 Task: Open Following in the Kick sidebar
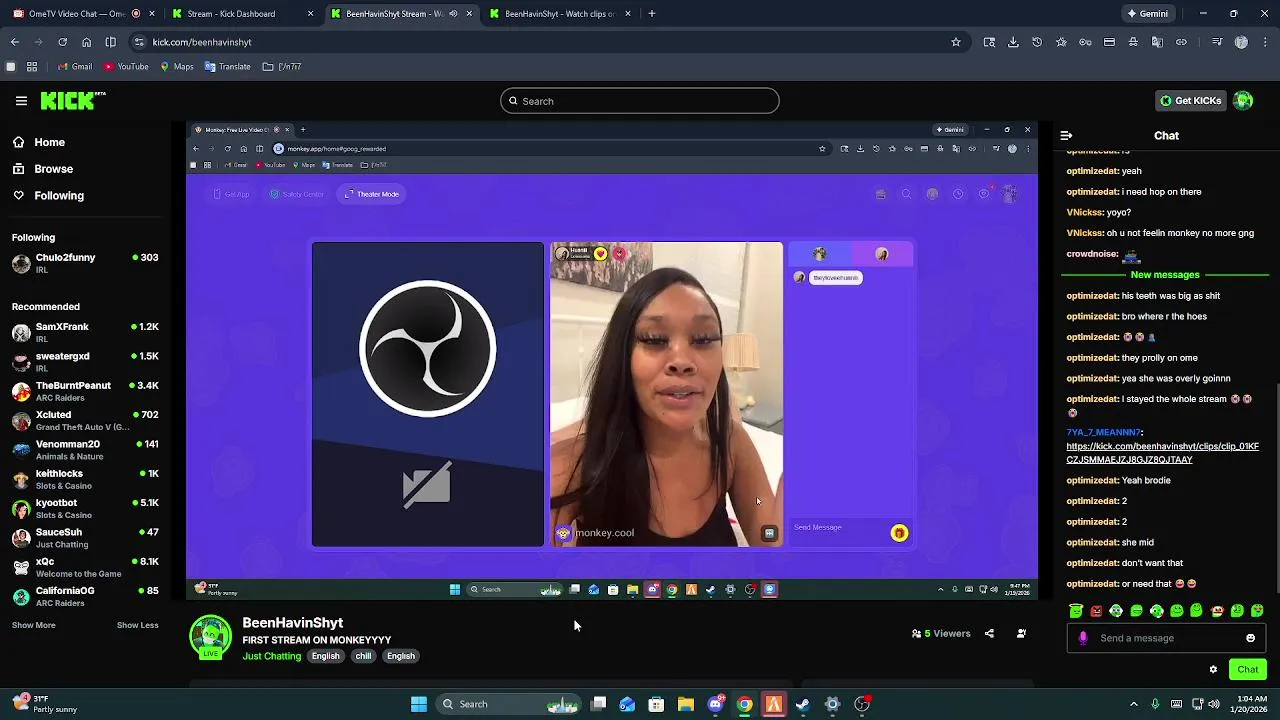pyautogui.click(x=59, y=195)
